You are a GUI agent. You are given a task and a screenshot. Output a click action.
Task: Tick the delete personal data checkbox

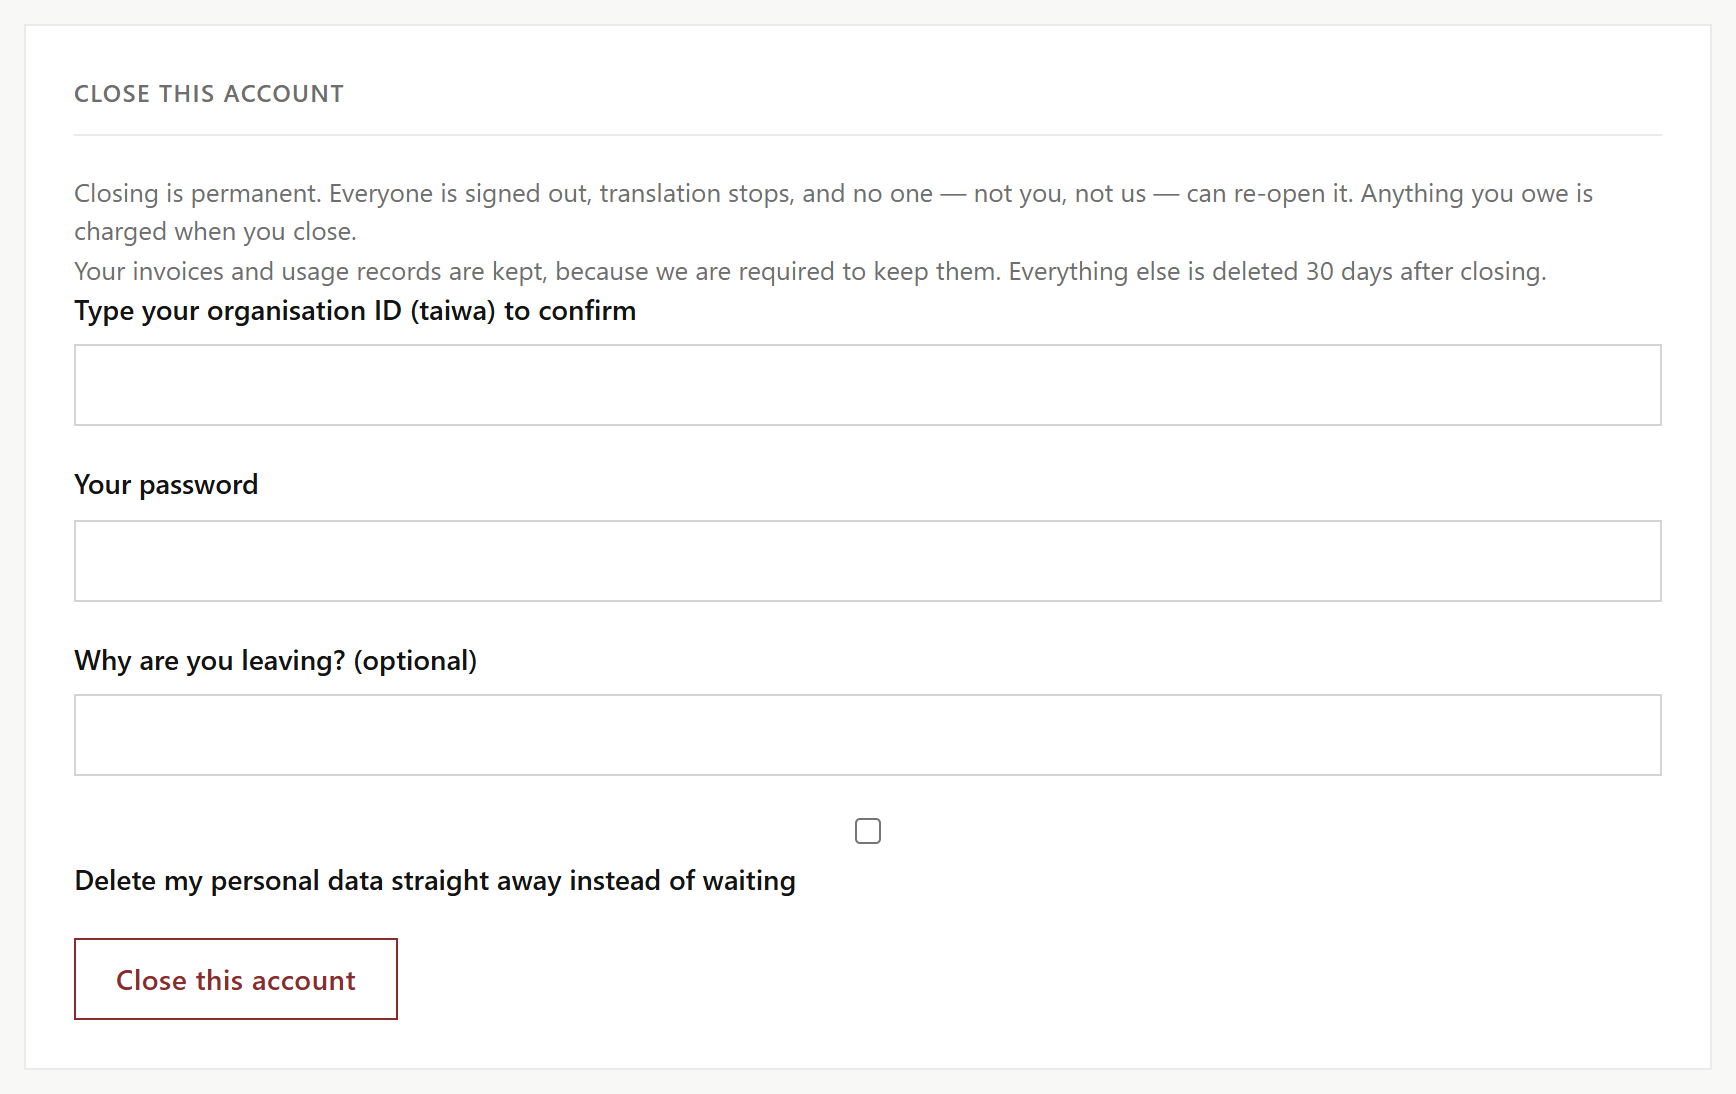(868, 831)
